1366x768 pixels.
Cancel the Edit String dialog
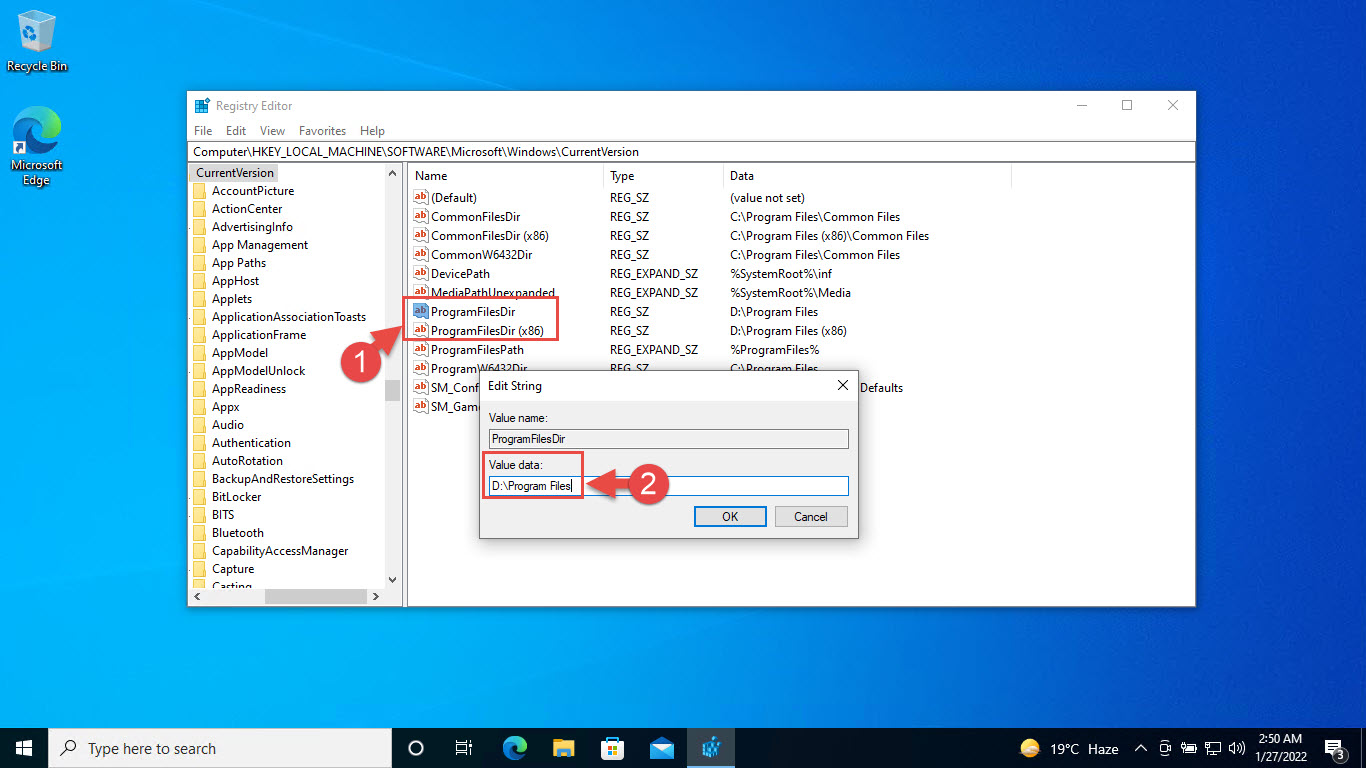(810, 516)
